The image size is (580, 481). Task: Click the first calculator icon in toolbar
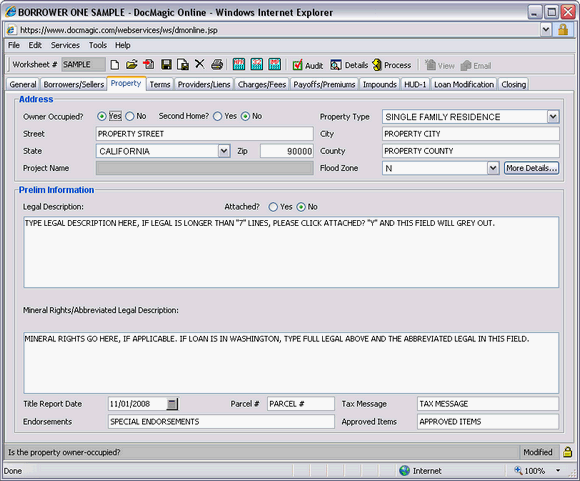pos(239,64)
